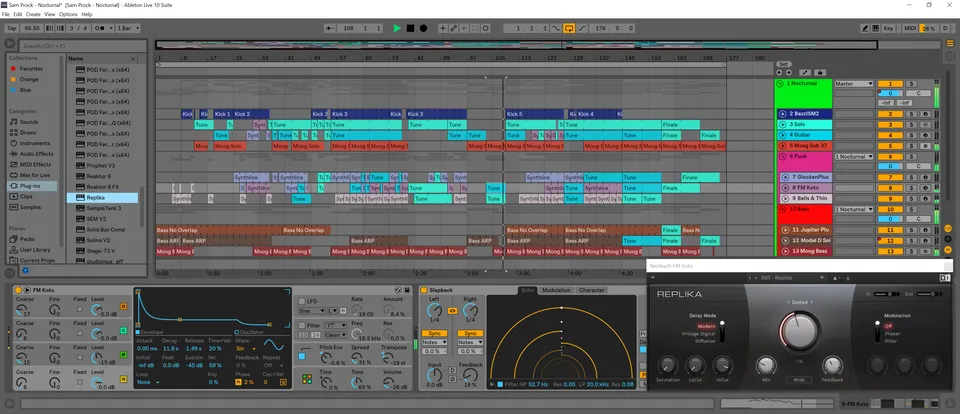
Task: Select oscillator D in FM Koto
Action: click(123, 306)
